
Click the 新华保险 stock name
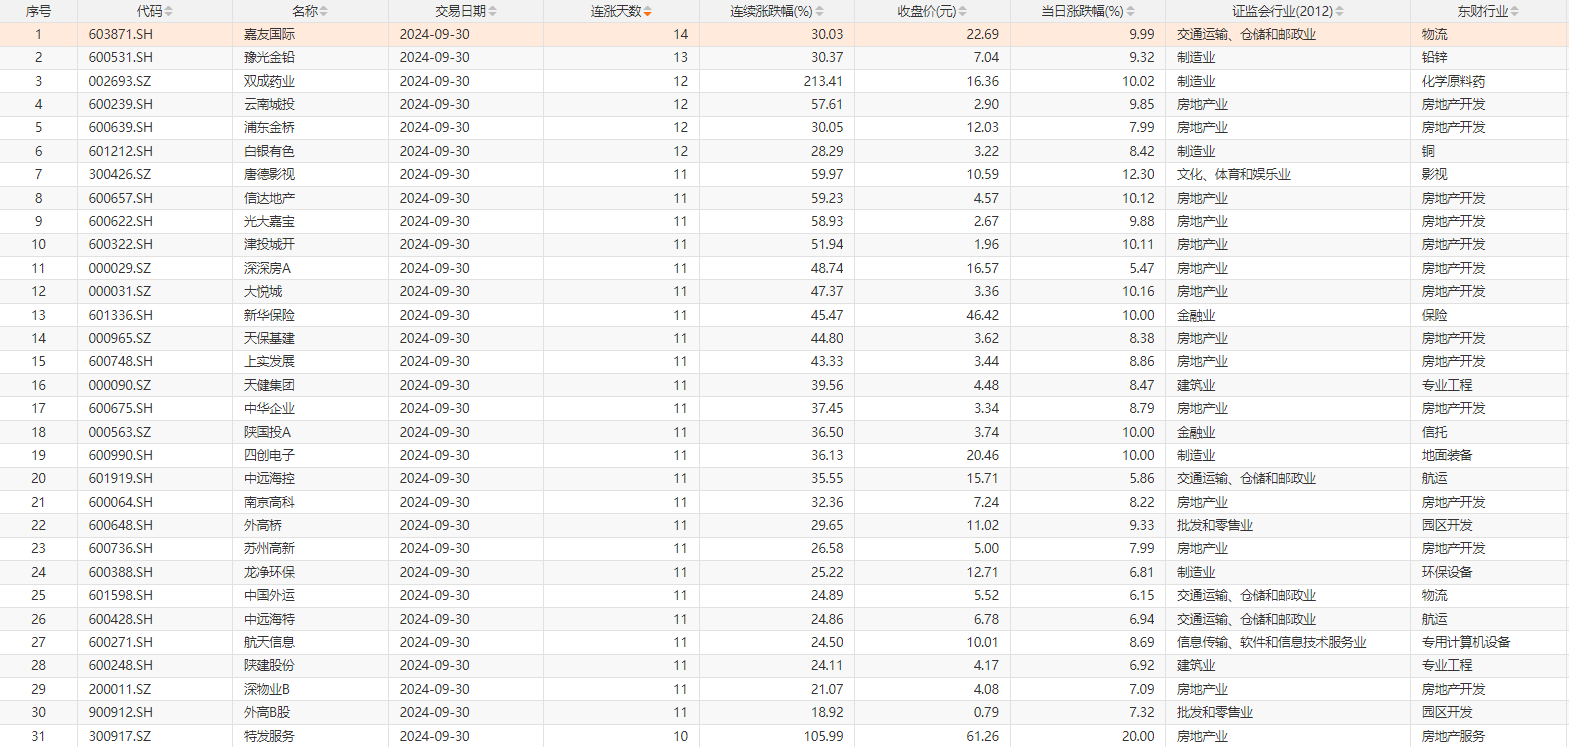[x=270, y=315]
